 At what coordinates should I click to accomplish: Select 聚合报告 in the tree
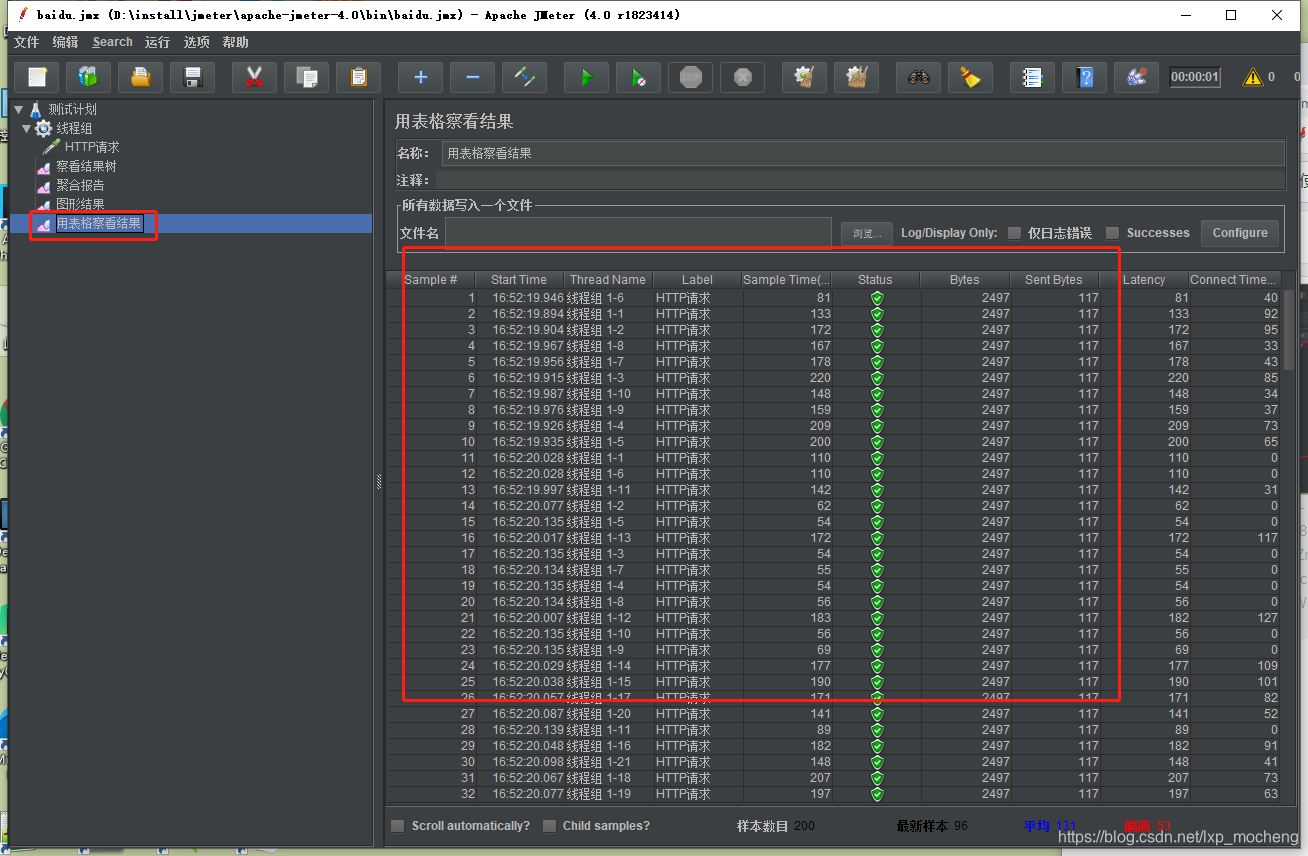80,185
